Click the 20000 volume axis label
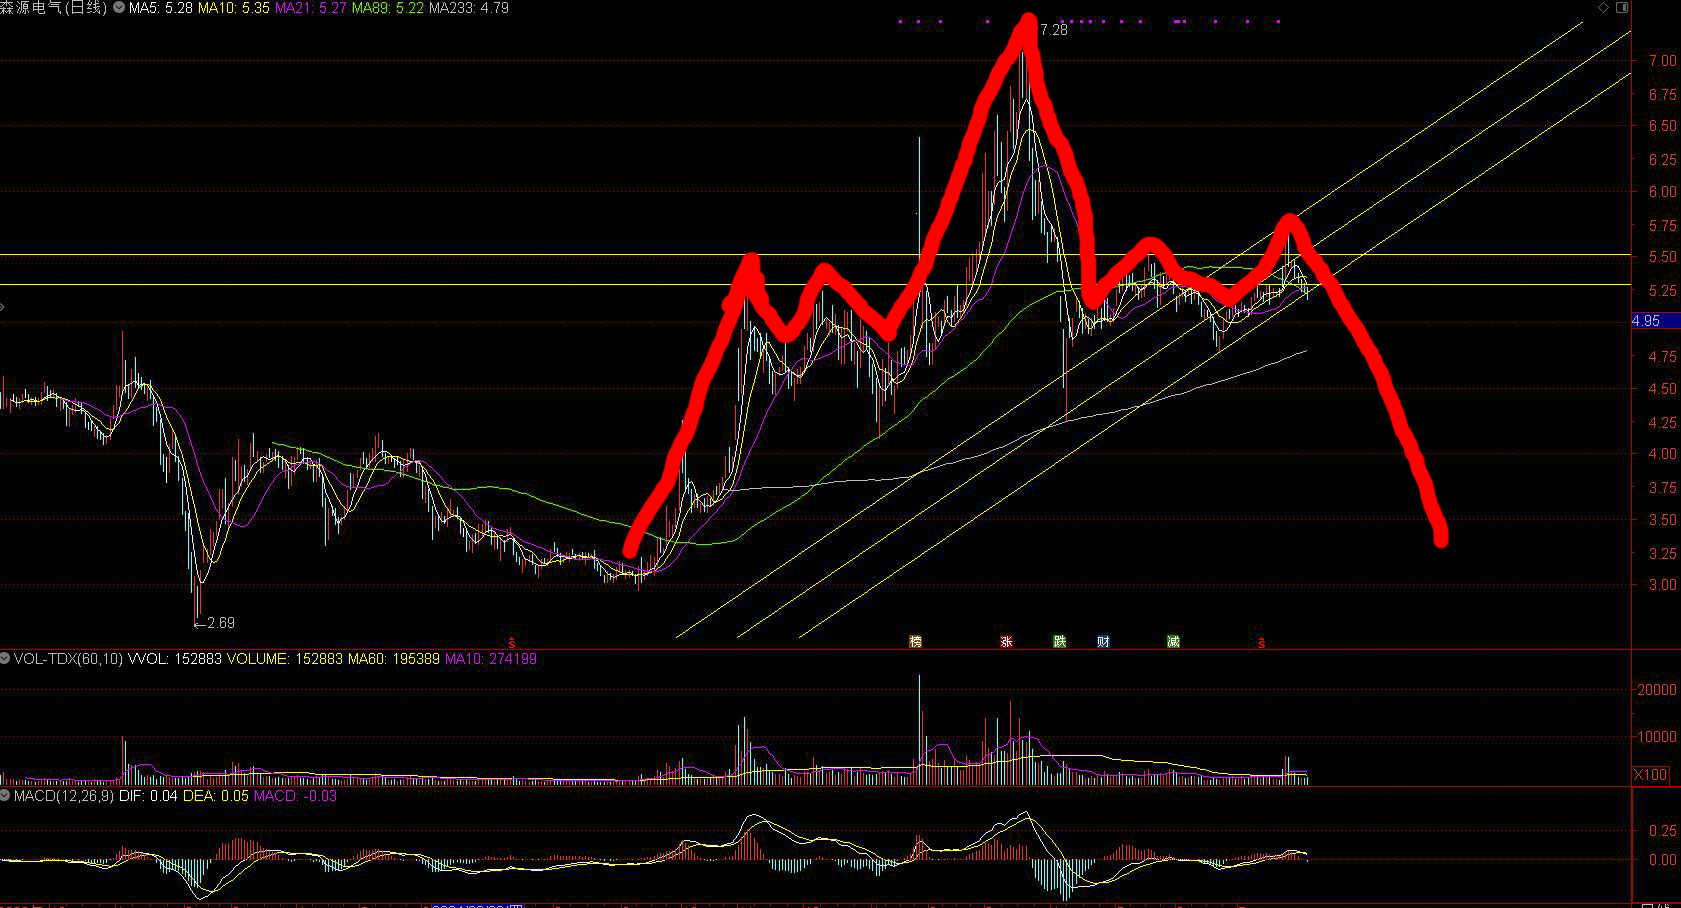The image size is (1681, 908). pos(1656,690)
